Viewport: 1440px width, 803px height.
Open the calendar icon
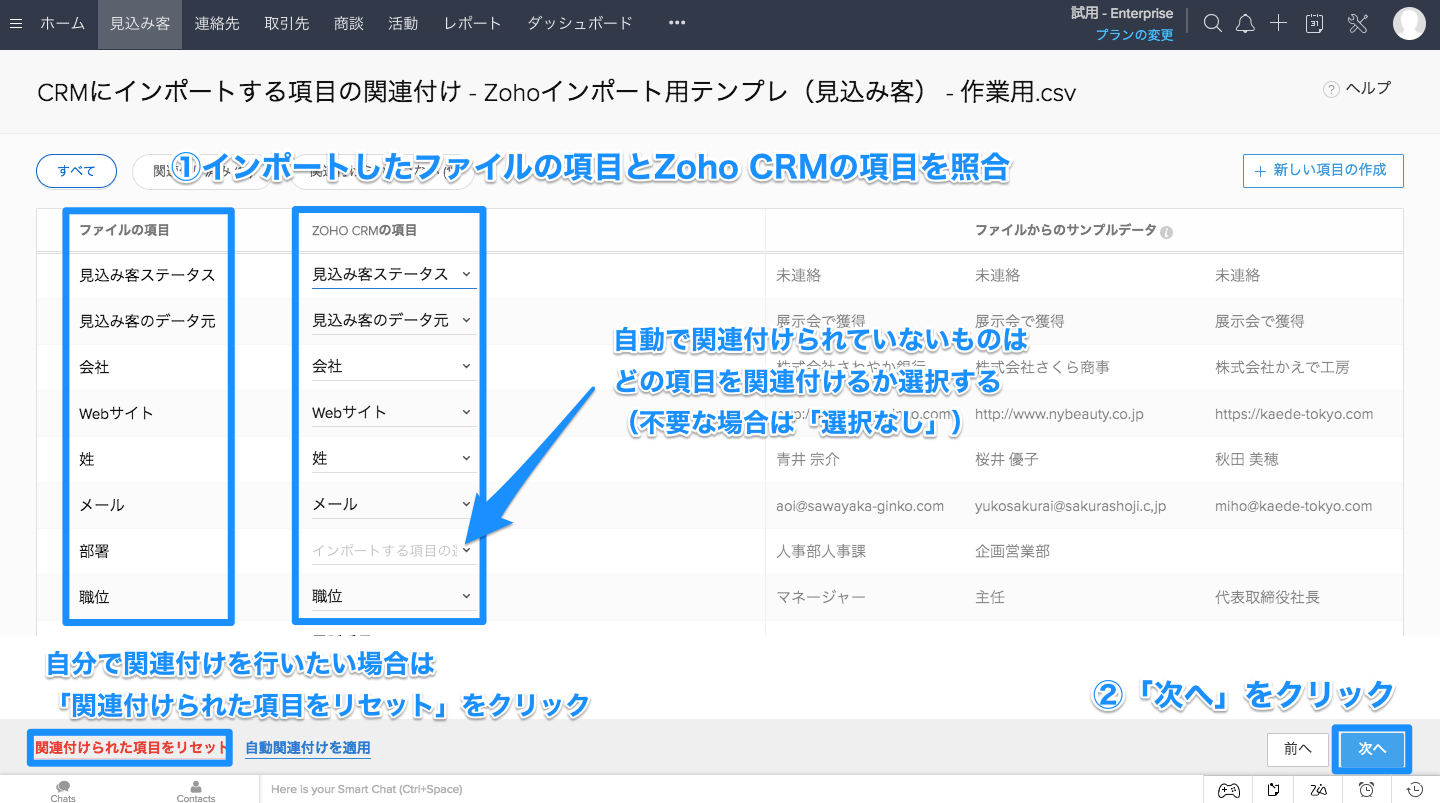(1316, 23)
